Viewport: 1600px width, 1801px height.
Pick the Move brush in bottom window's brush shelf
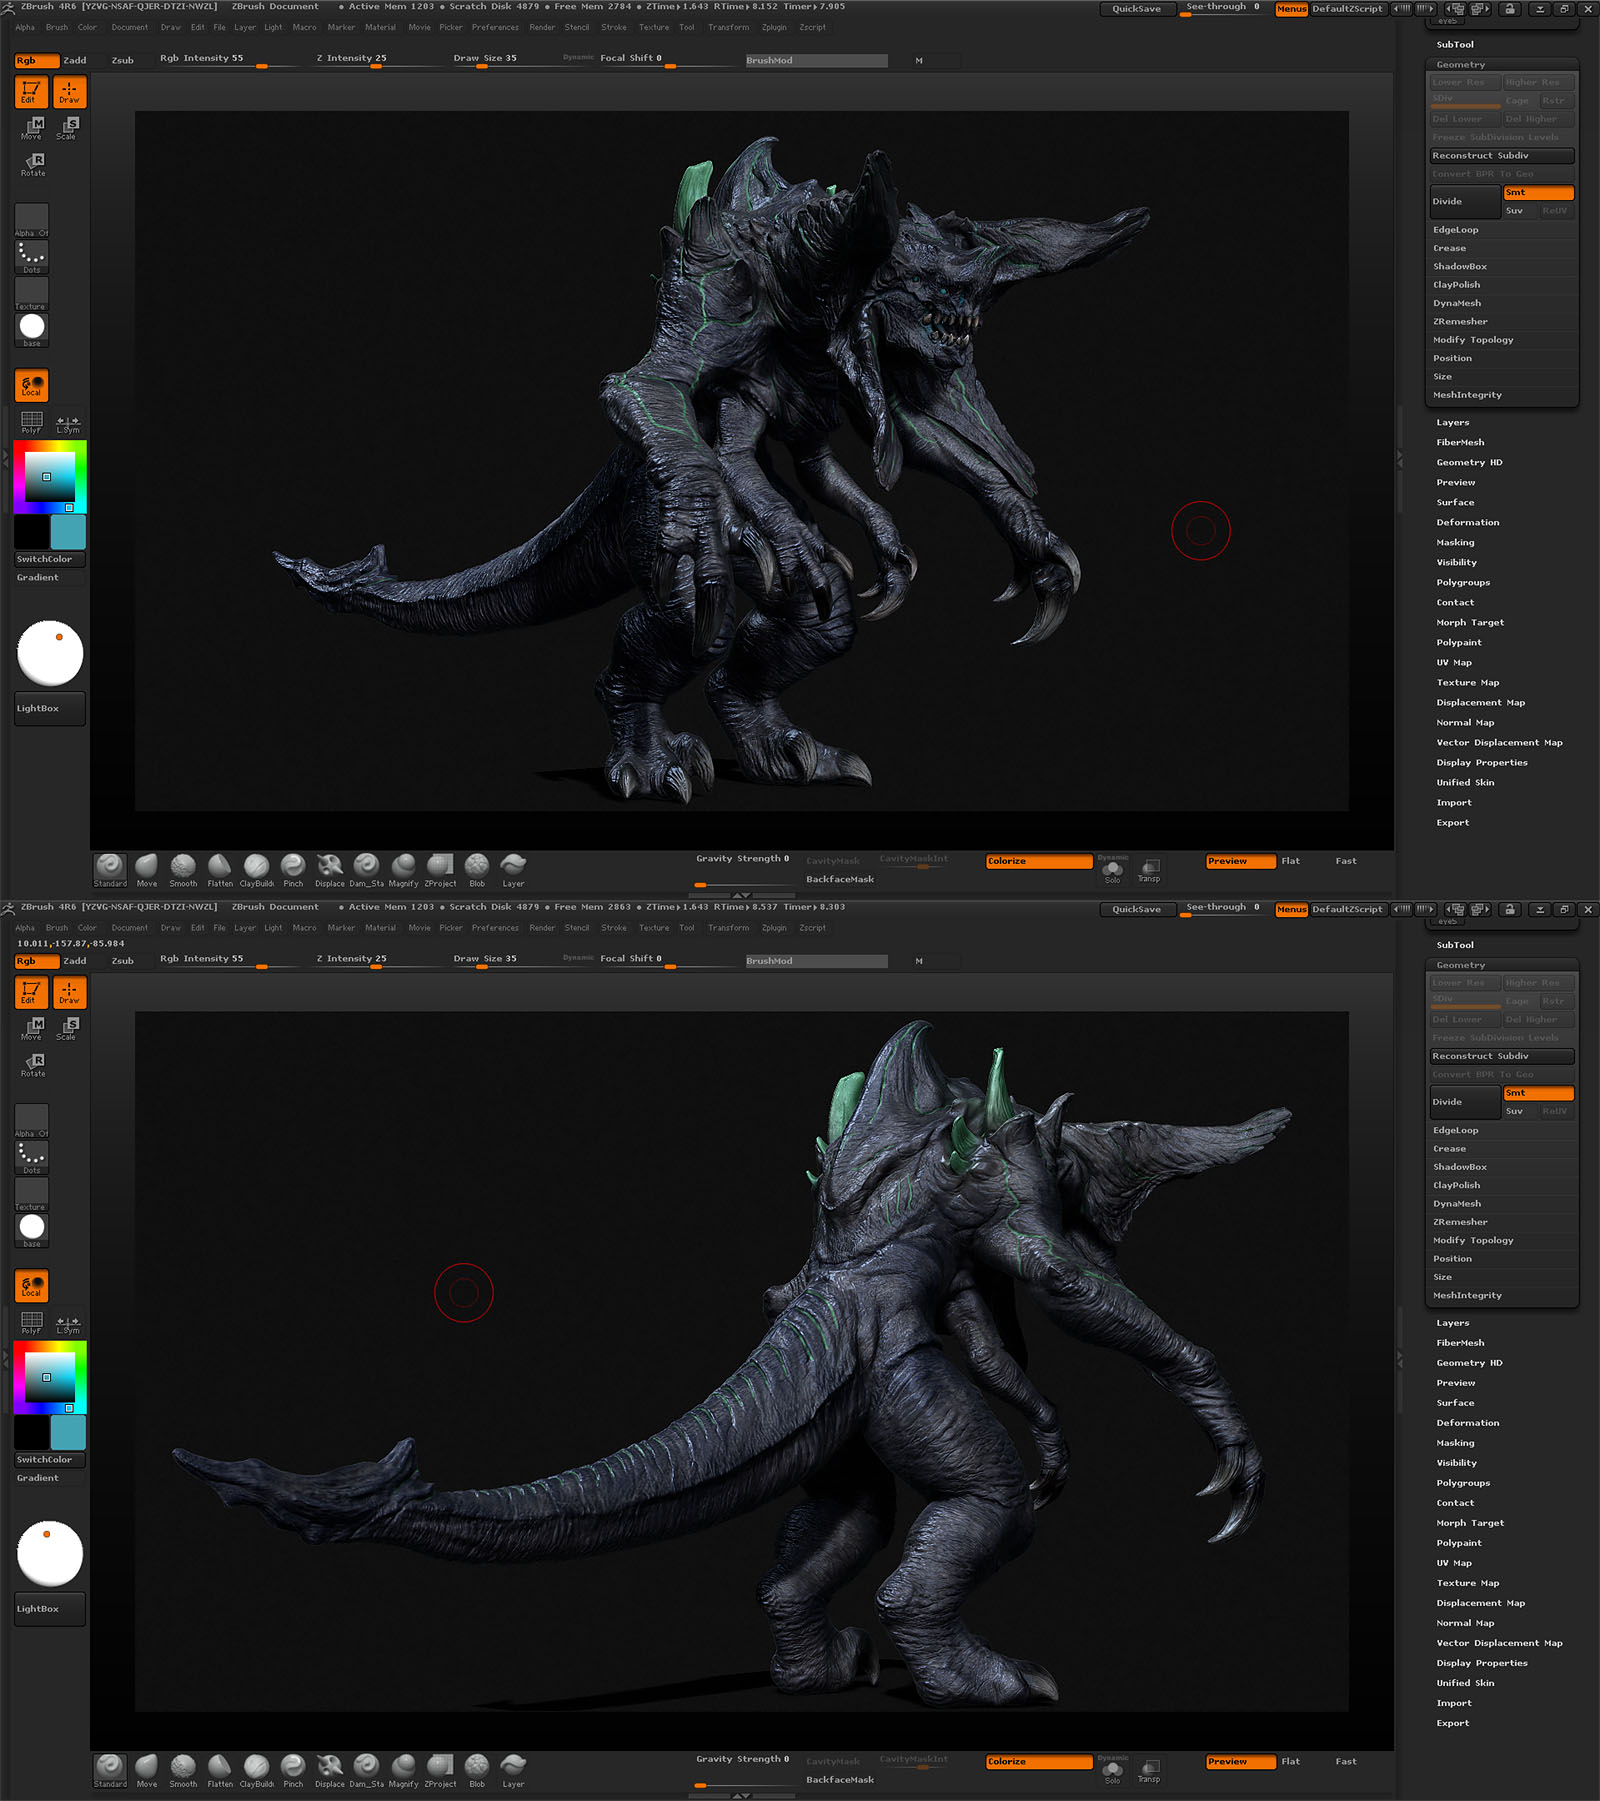[147, 1770]
